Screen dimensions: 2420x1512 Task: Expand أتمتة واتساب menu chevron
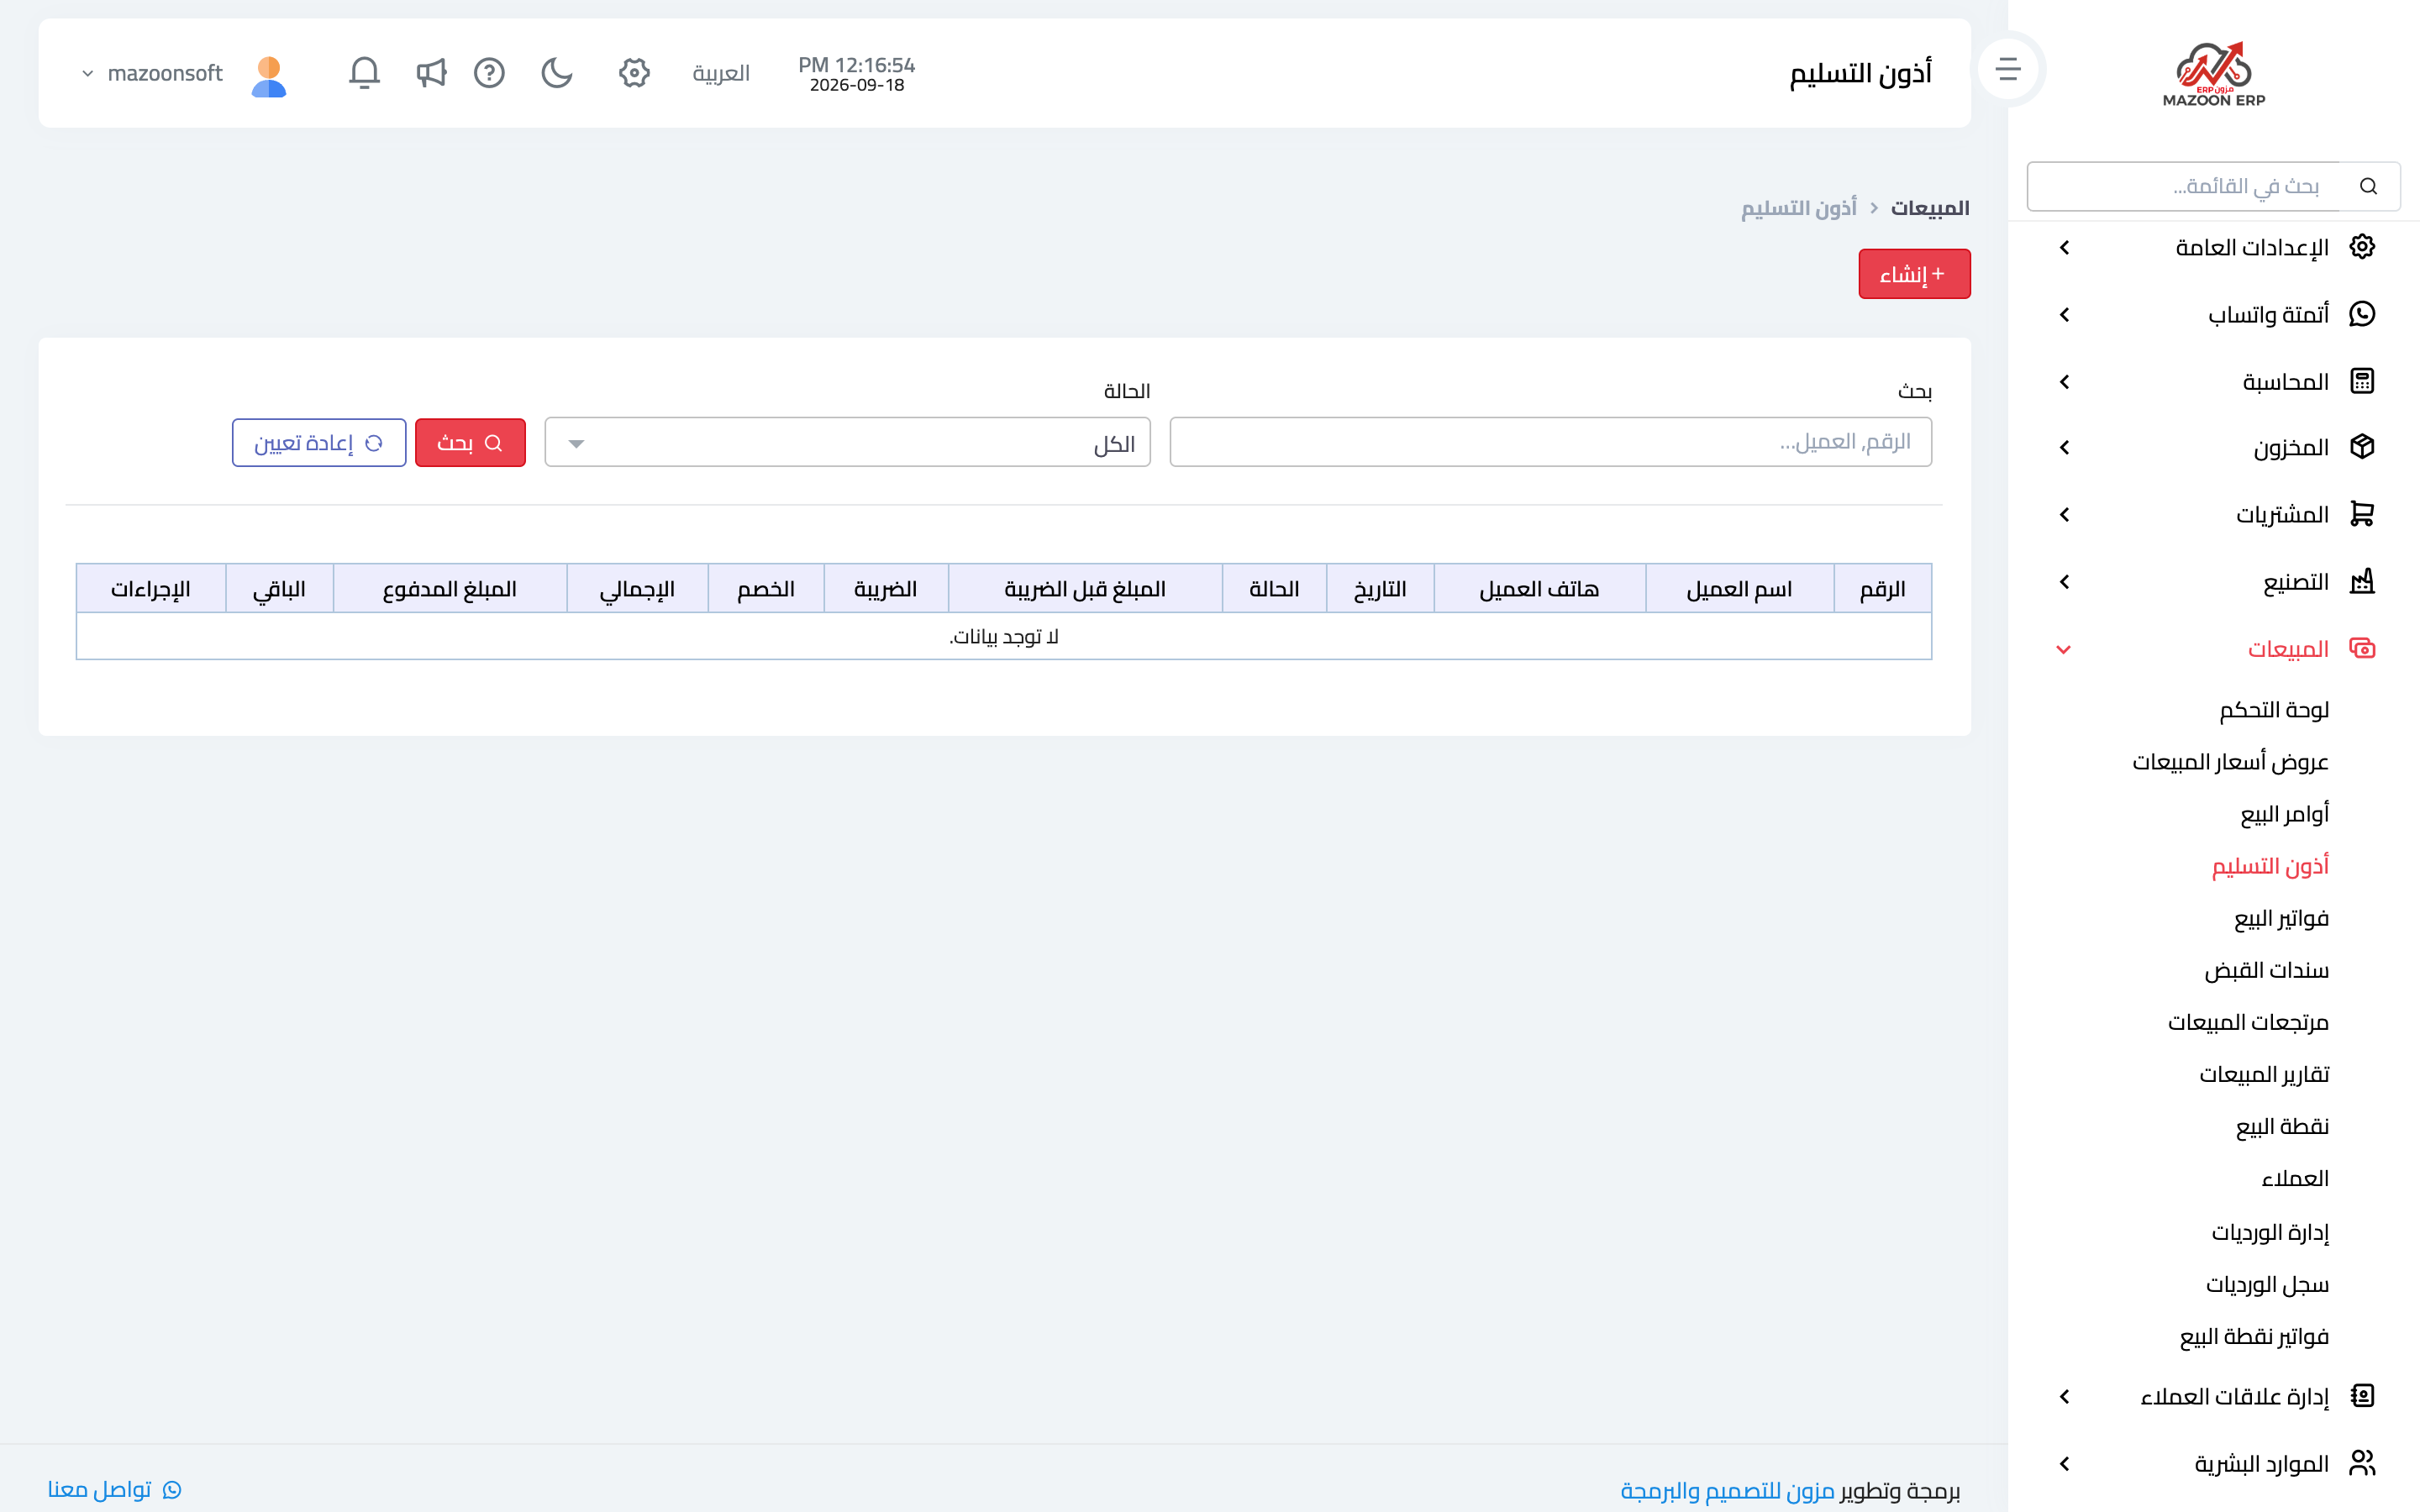coord(2065,315)
